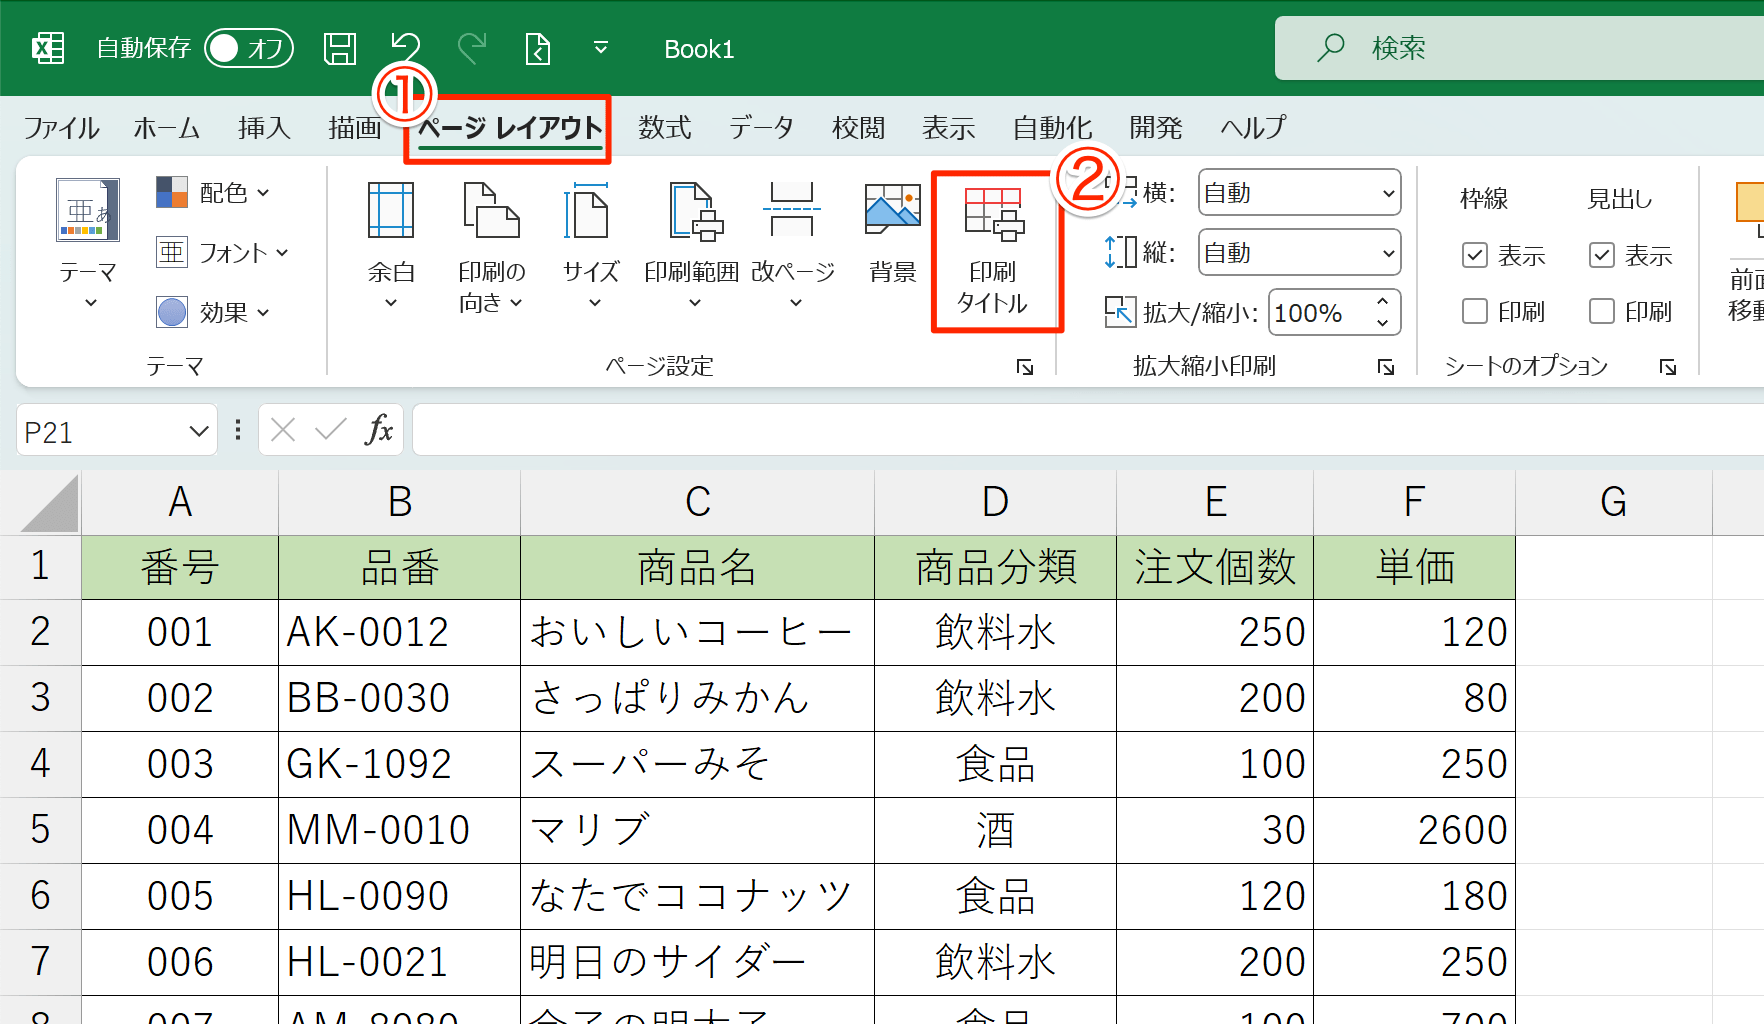Image resolution: width=1764 pixels, height=1024 pixels.
Task: Select row 4 header
Action: point(40,764)
